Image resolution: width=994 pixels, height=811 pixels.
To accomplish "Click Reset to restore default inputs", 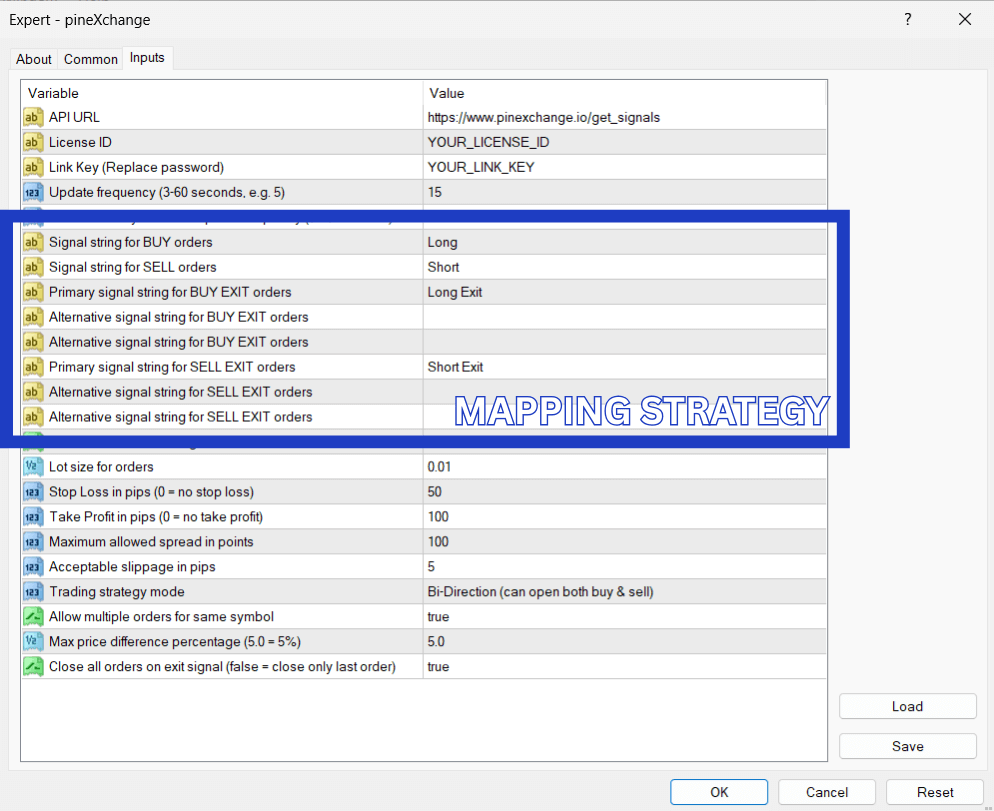I will (934, 792).
